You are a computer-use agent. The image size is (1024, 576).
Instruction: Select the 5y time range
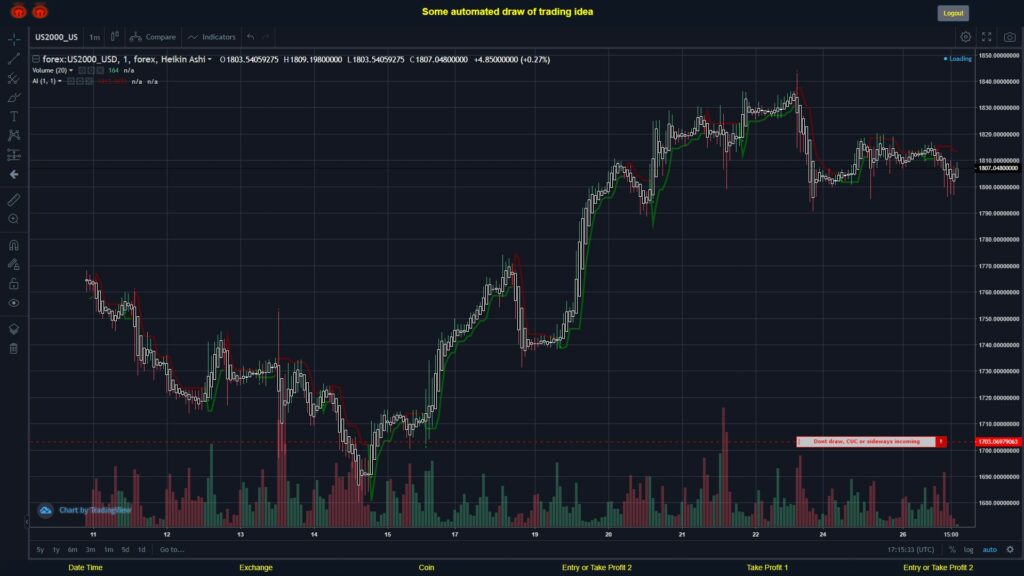(x=40, y=550)
